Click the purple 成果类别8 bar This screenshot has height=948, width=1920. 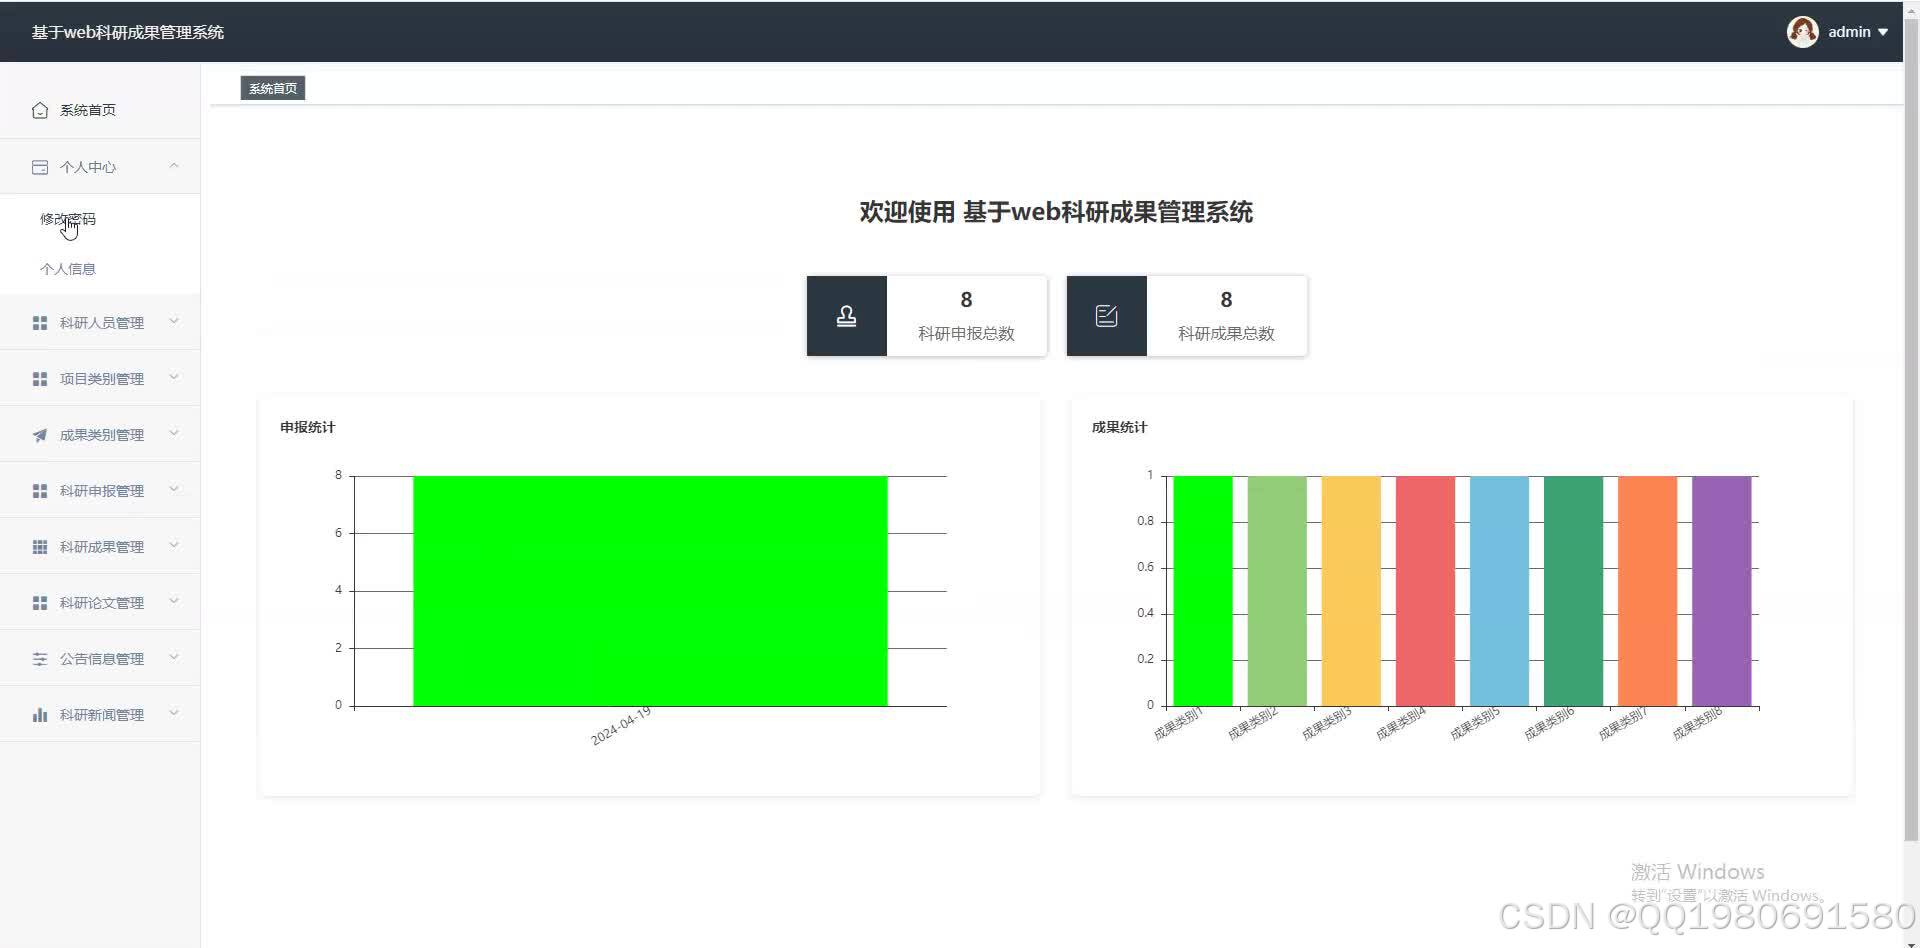click(1722, 591)
